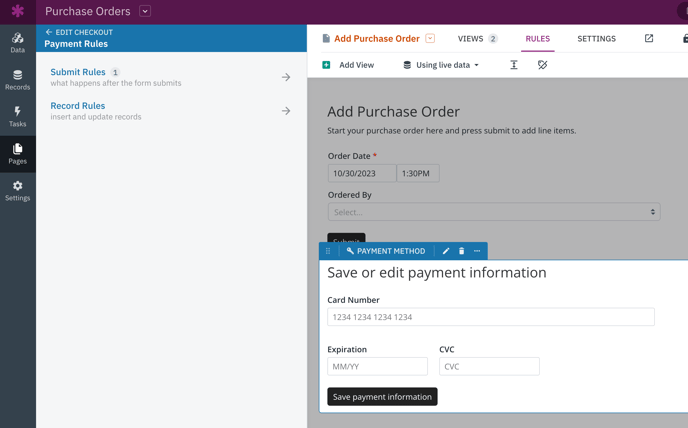Click the Views count badge 2
The height and width of the screenshot is (428, 688).
pyautogui.click(x=493, y=39)
